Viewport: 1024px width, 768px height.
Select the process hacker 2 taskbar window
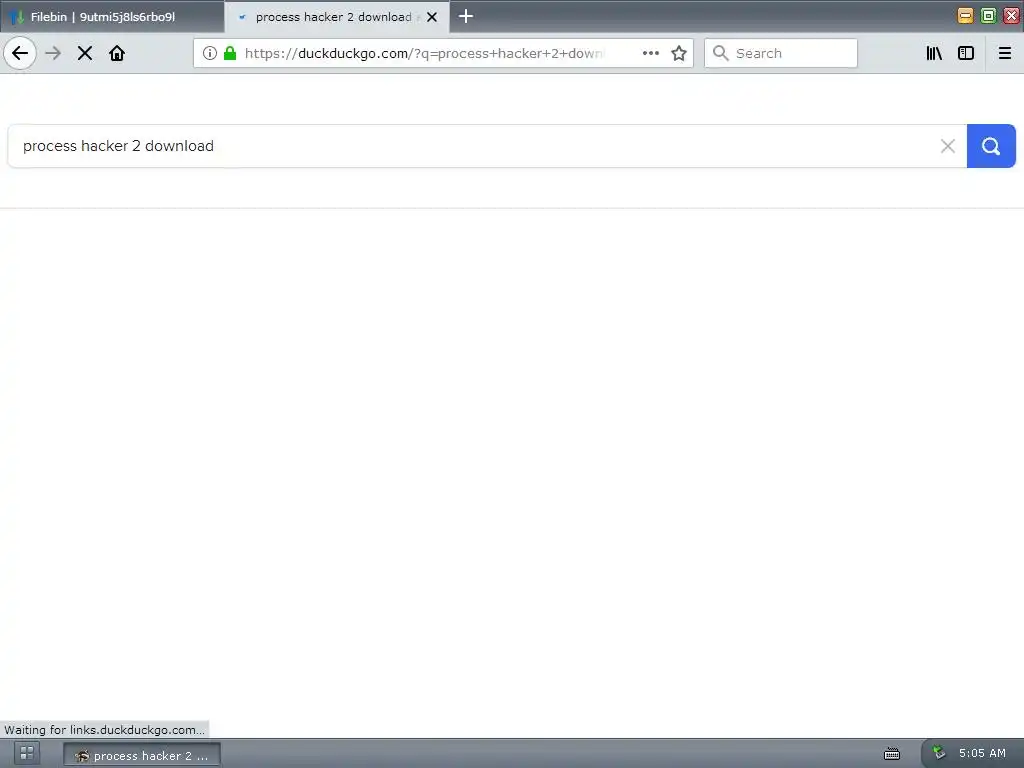coord(142,755)
